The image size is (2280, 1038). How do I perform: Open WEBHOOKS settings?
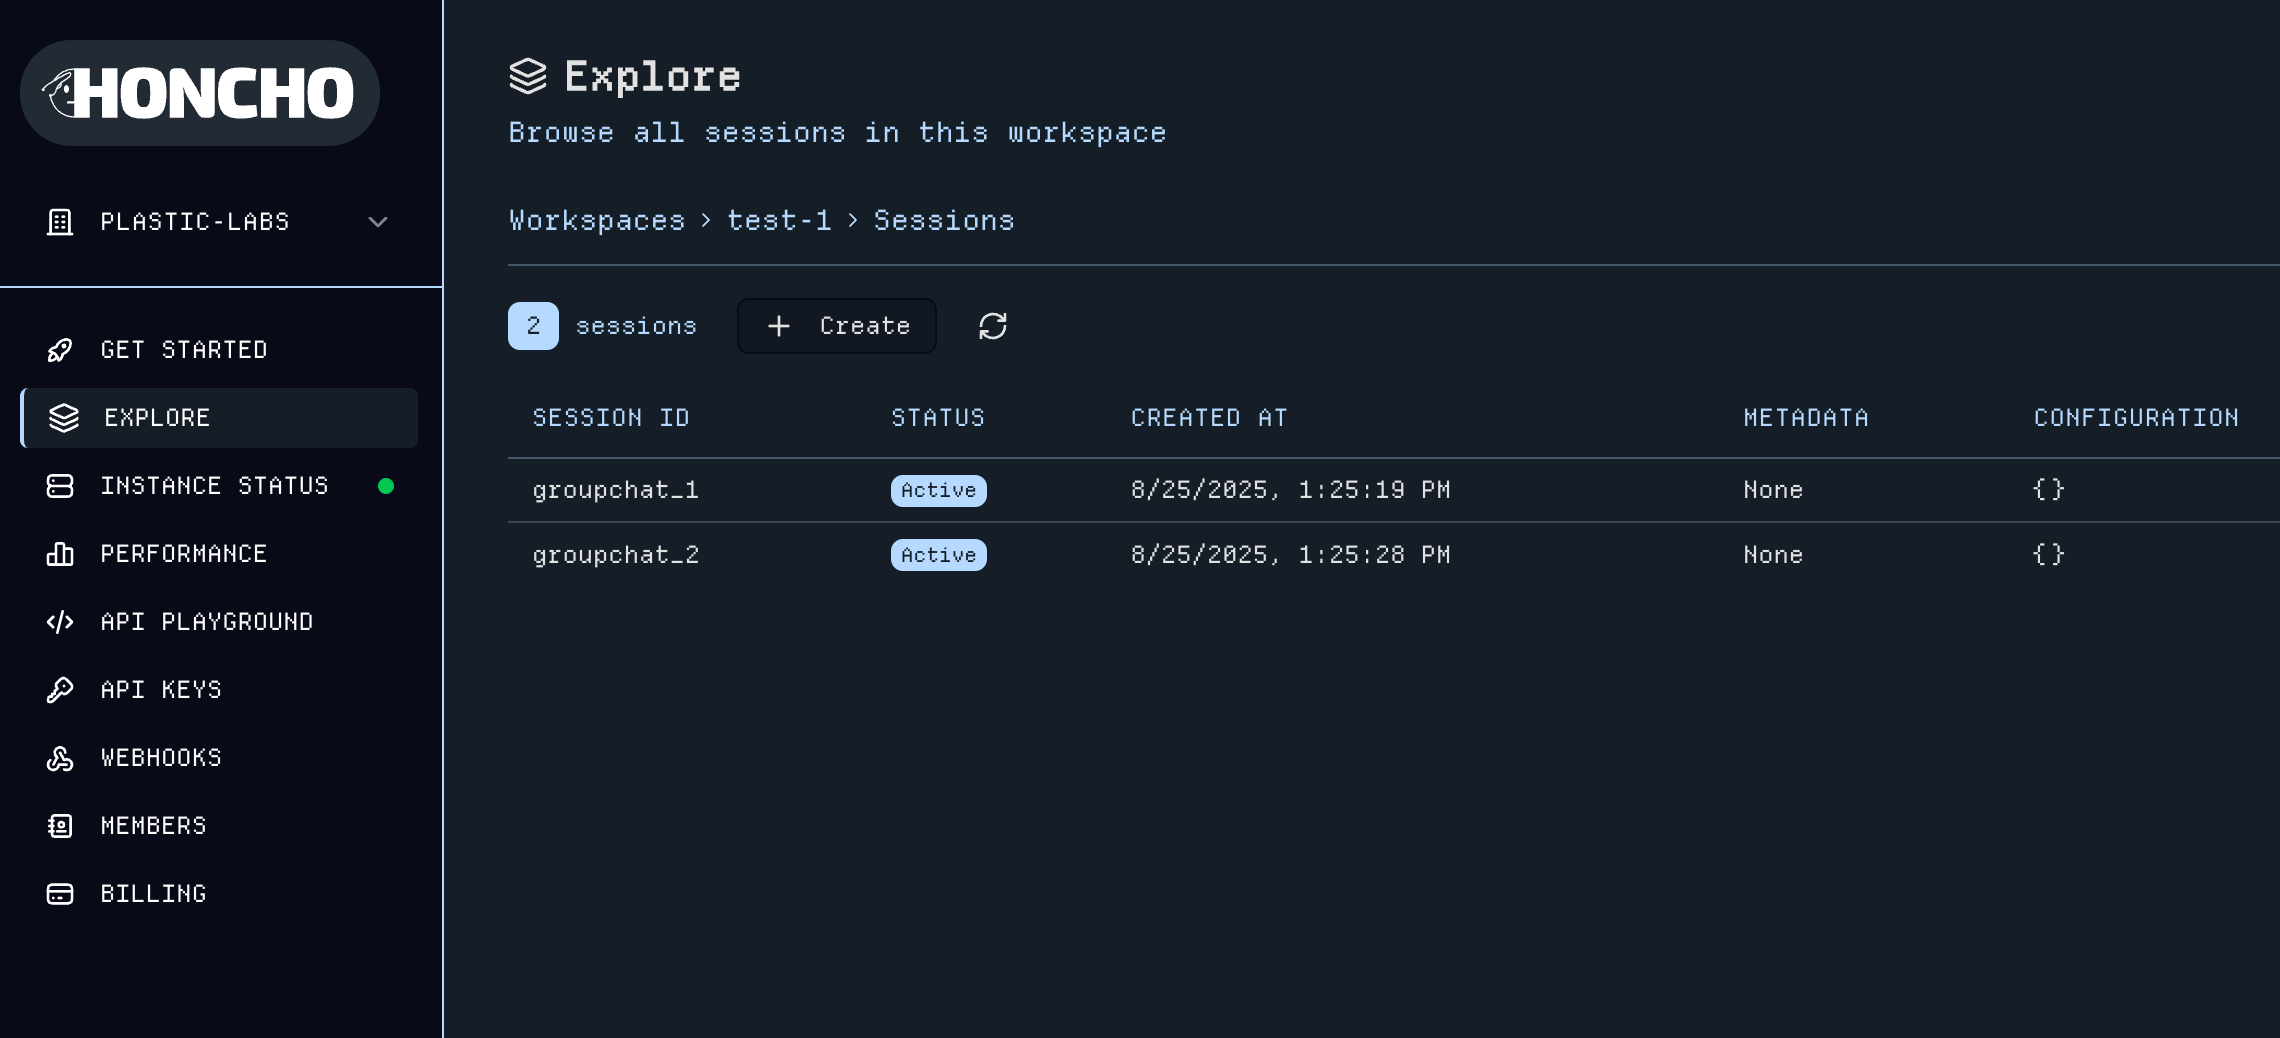[161, 758]
